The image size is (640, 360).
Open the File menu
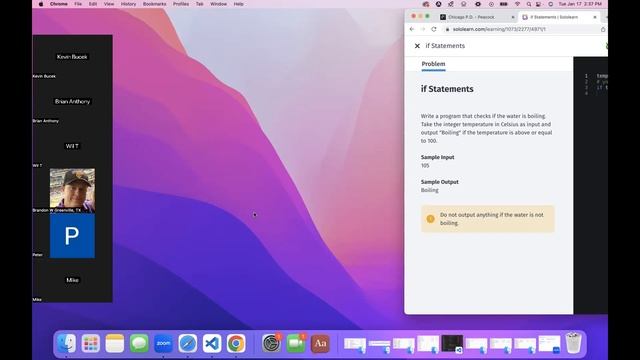[x=78, y=4]
